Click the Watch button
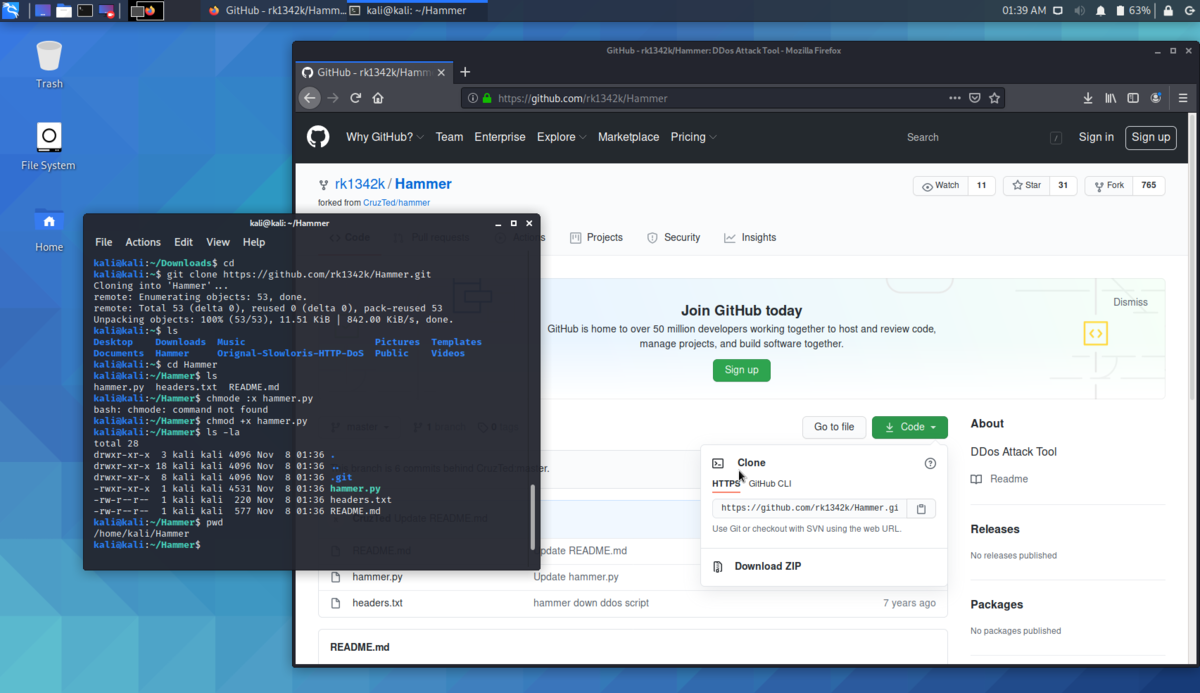This screenshot has height=693, width=1200. (x=941, y=186)
